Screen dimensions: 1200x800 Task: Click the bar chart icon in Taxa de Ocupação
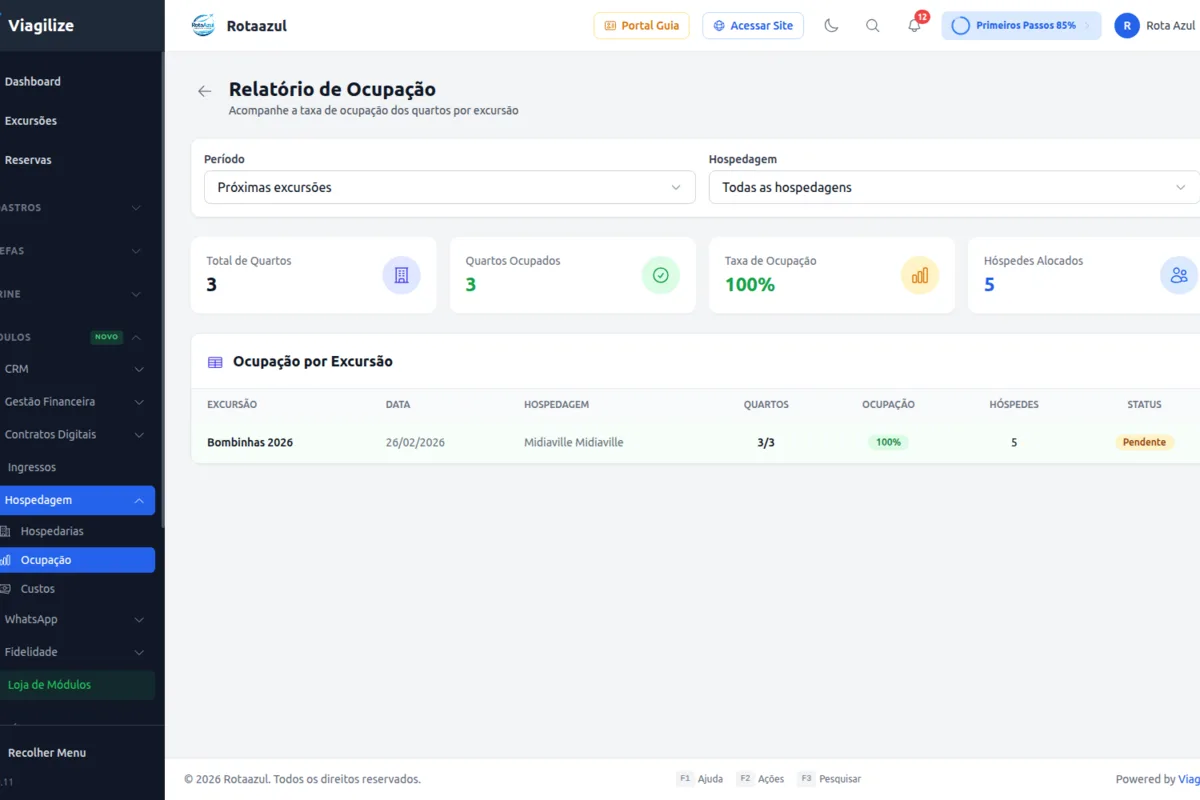[920, 275]
